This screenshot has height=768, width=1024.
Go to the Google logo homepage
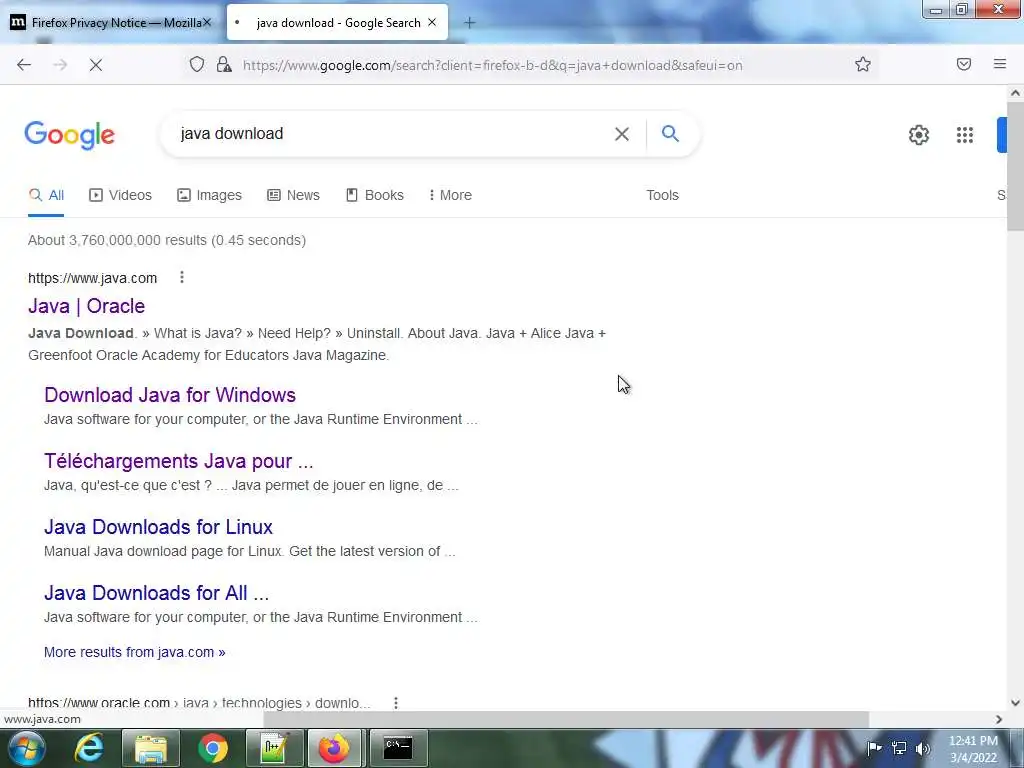tap(69, 135)
